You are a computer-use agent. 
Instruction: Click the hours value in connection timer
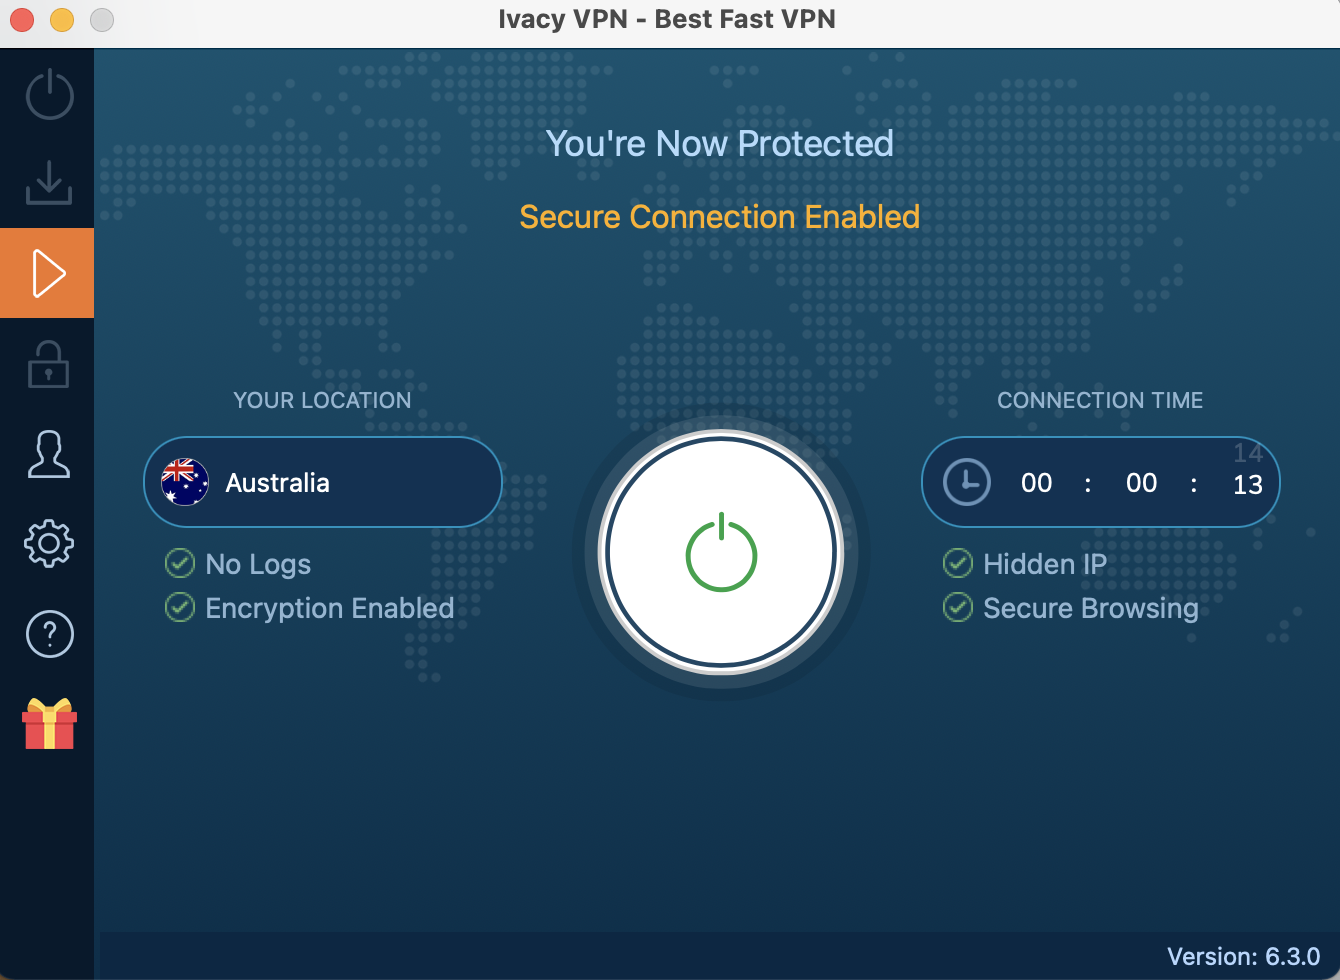tap(1037, 483)
